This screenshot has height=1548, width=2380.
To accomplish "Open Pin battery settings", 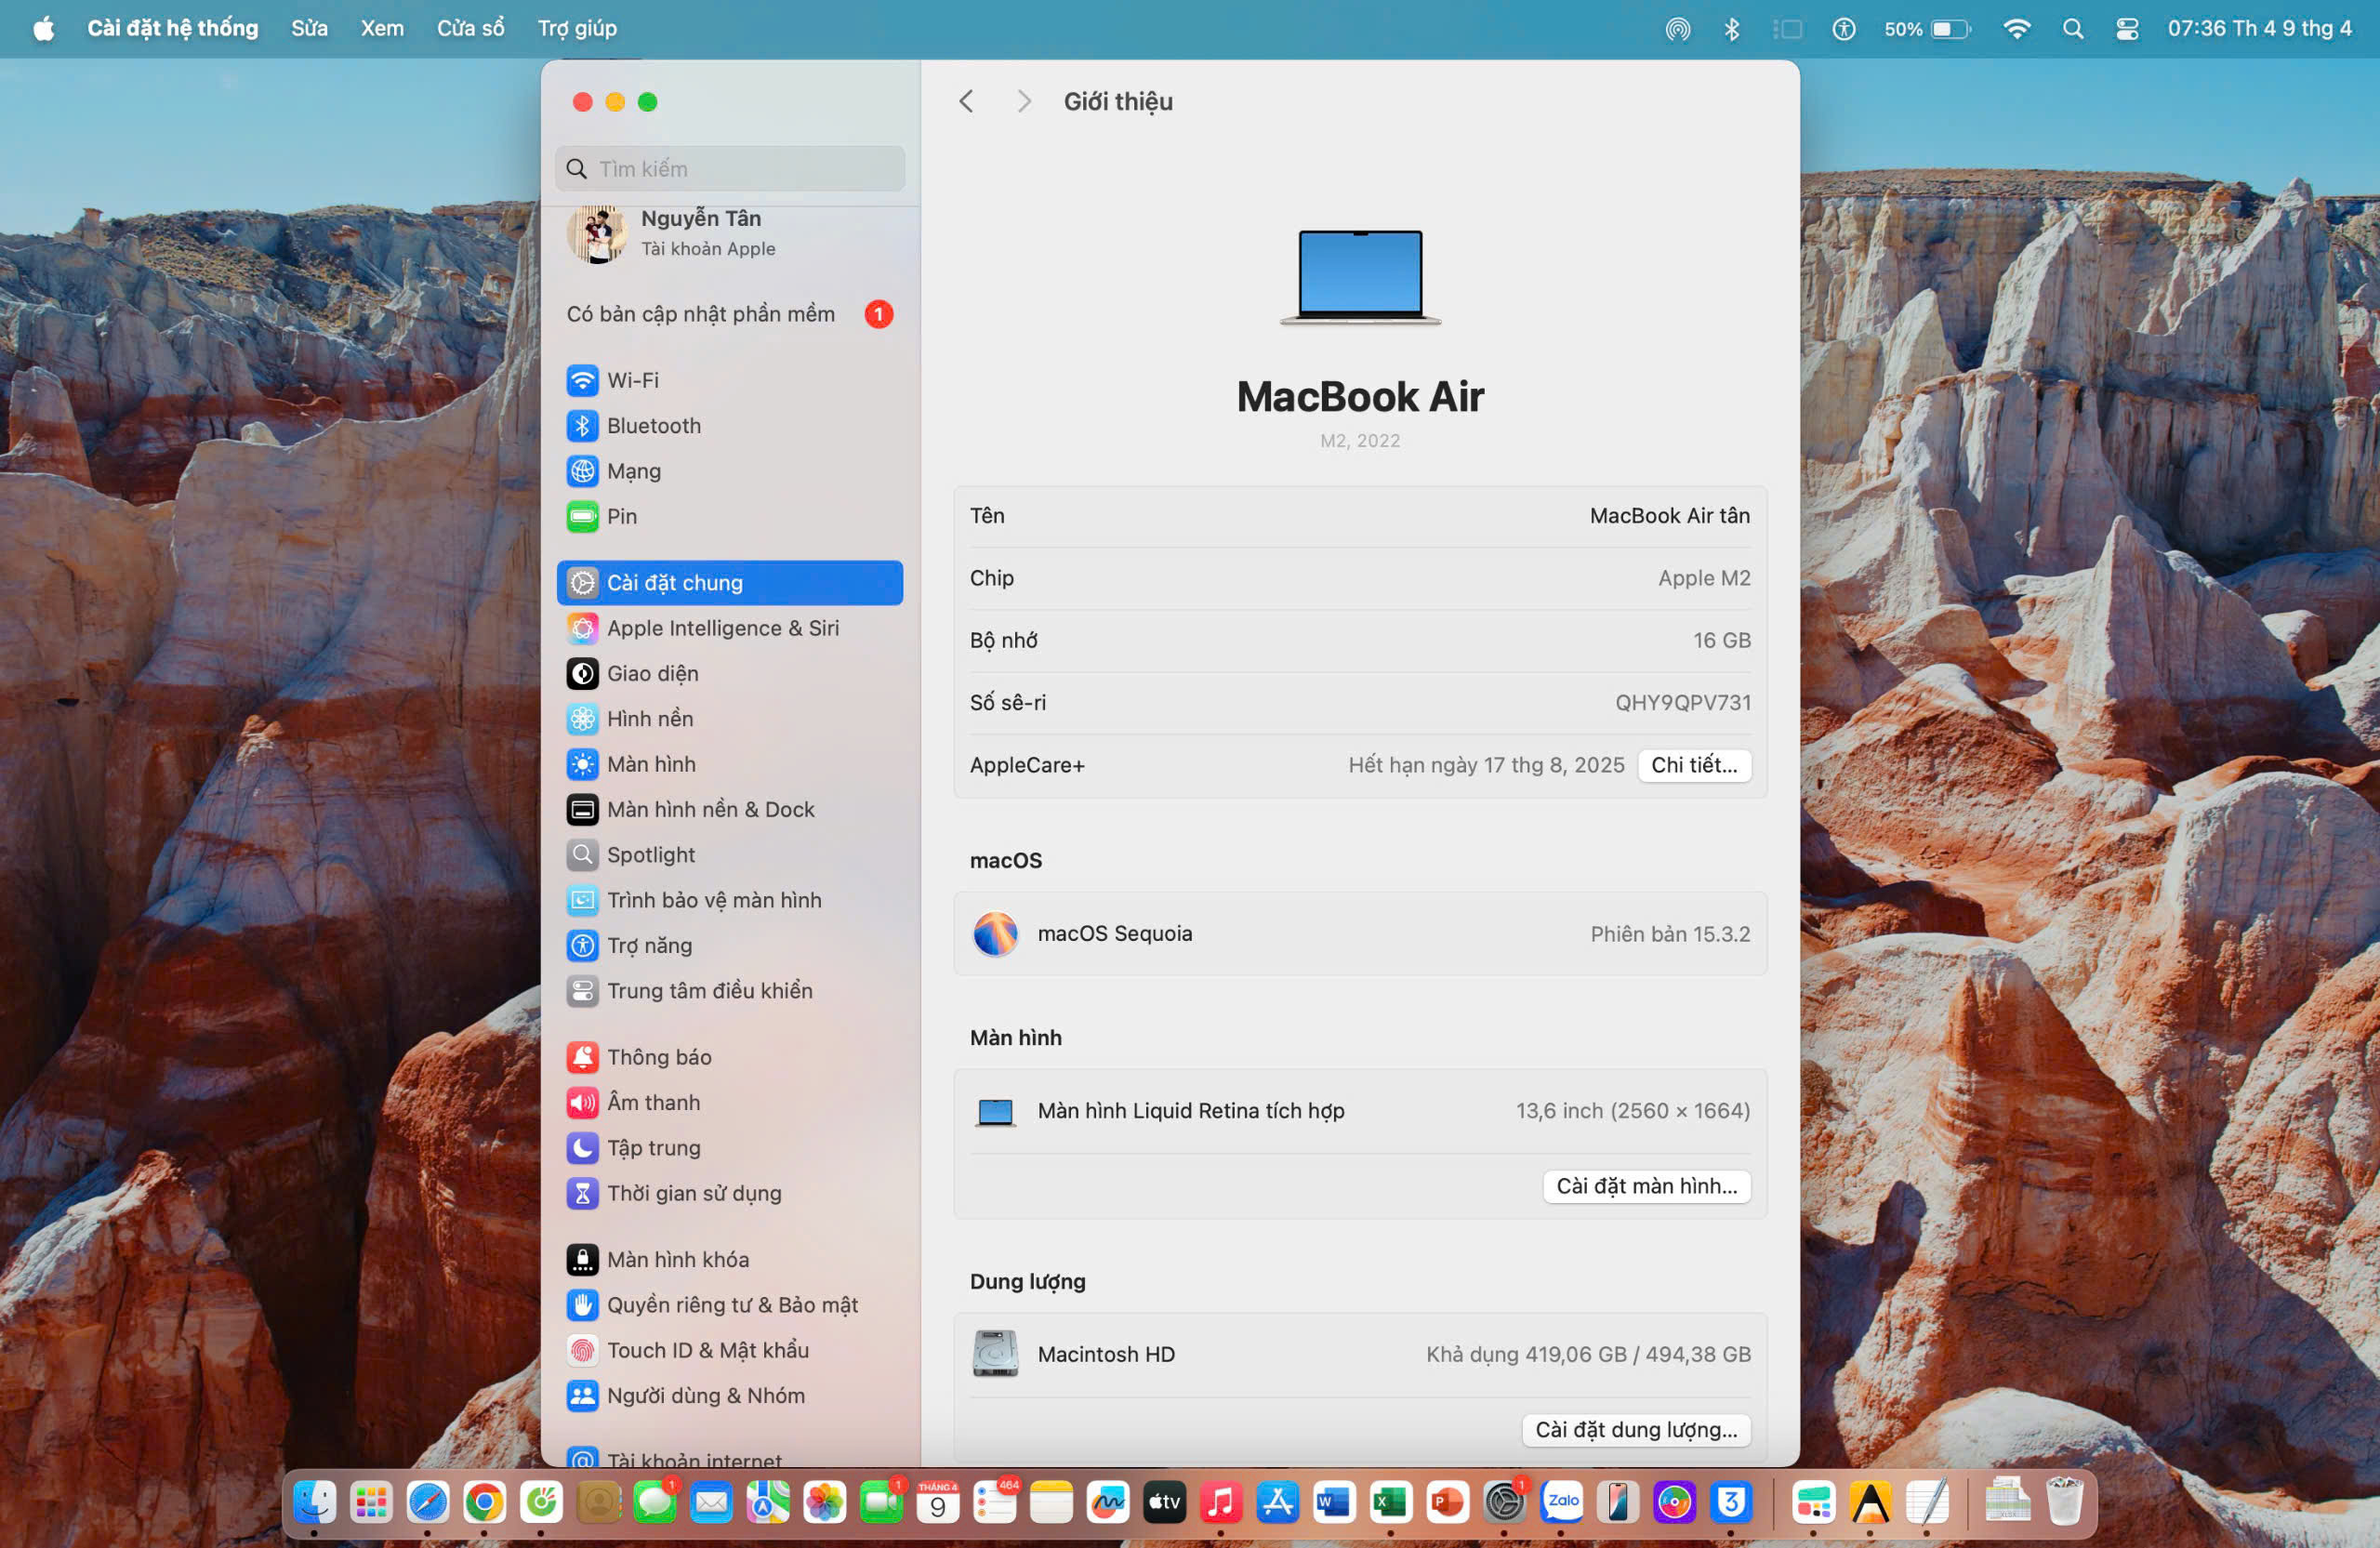I will [729, 516].
